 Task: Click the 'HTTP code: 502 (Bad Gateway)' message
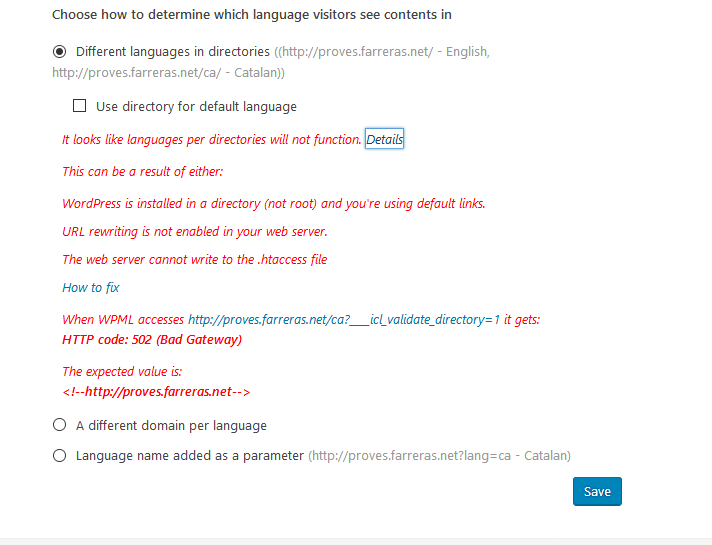pos(152,340)
